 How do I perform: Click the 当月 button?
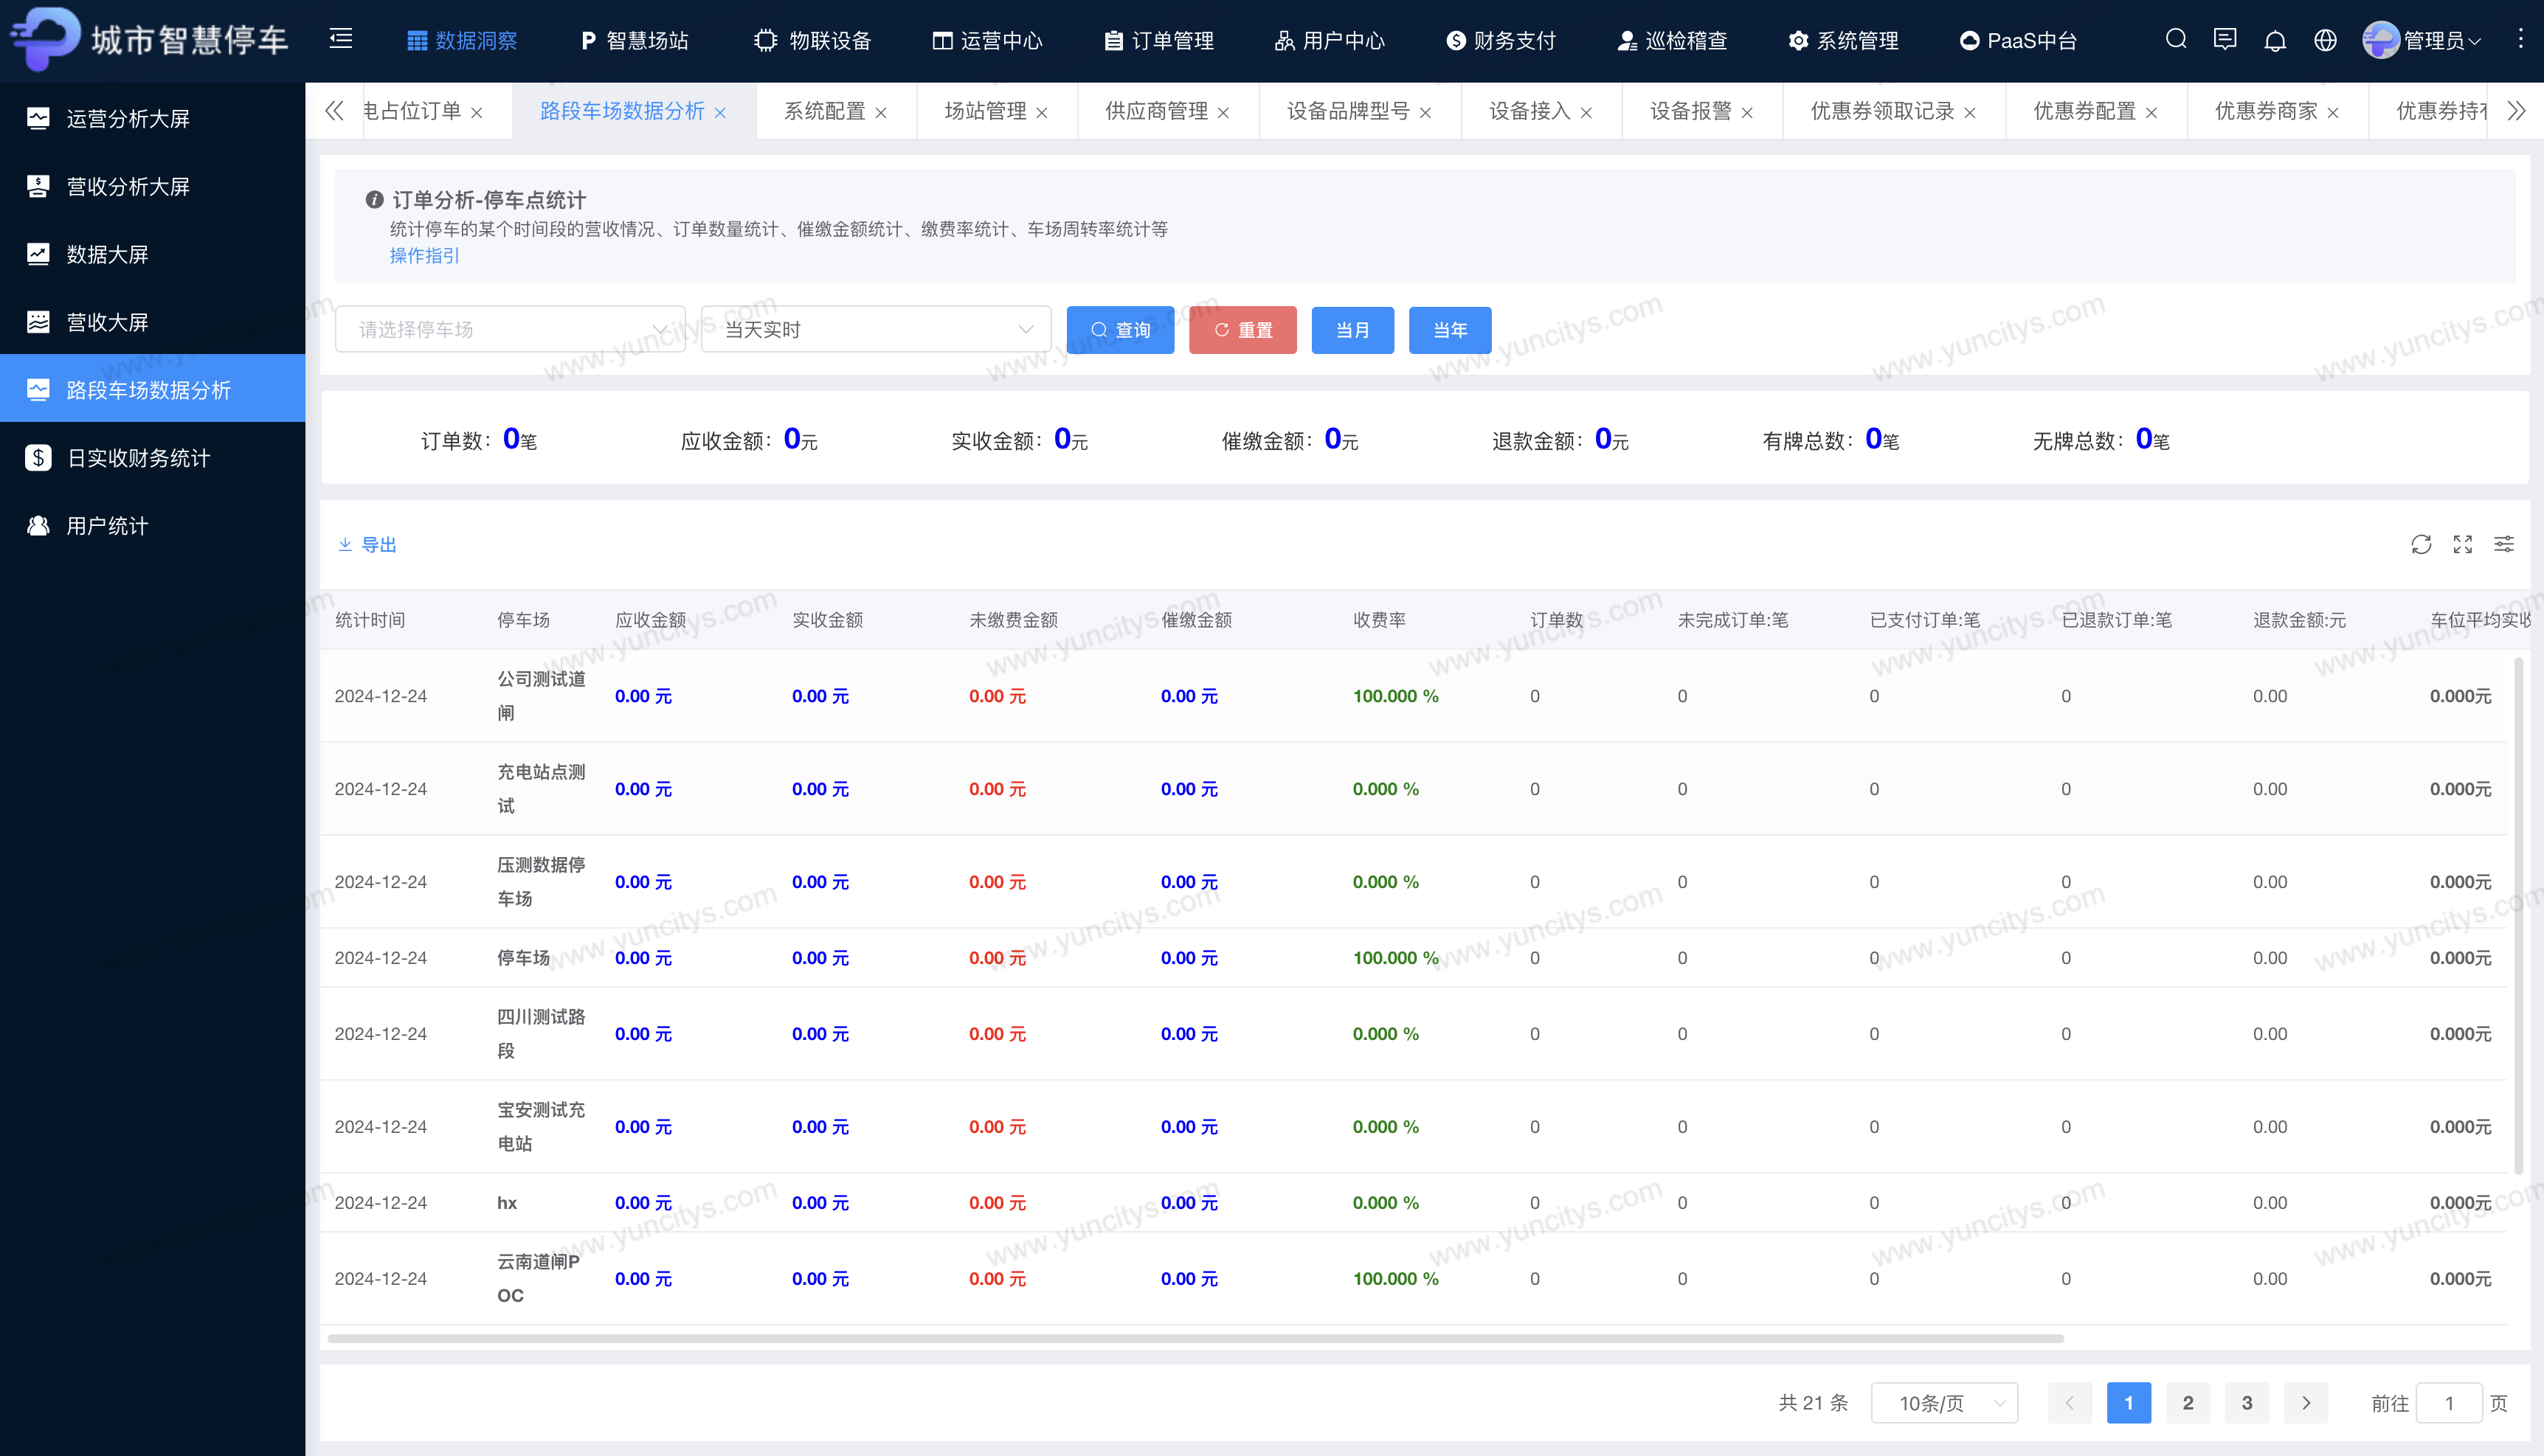pyautogui.click(x=1352, y=330)
